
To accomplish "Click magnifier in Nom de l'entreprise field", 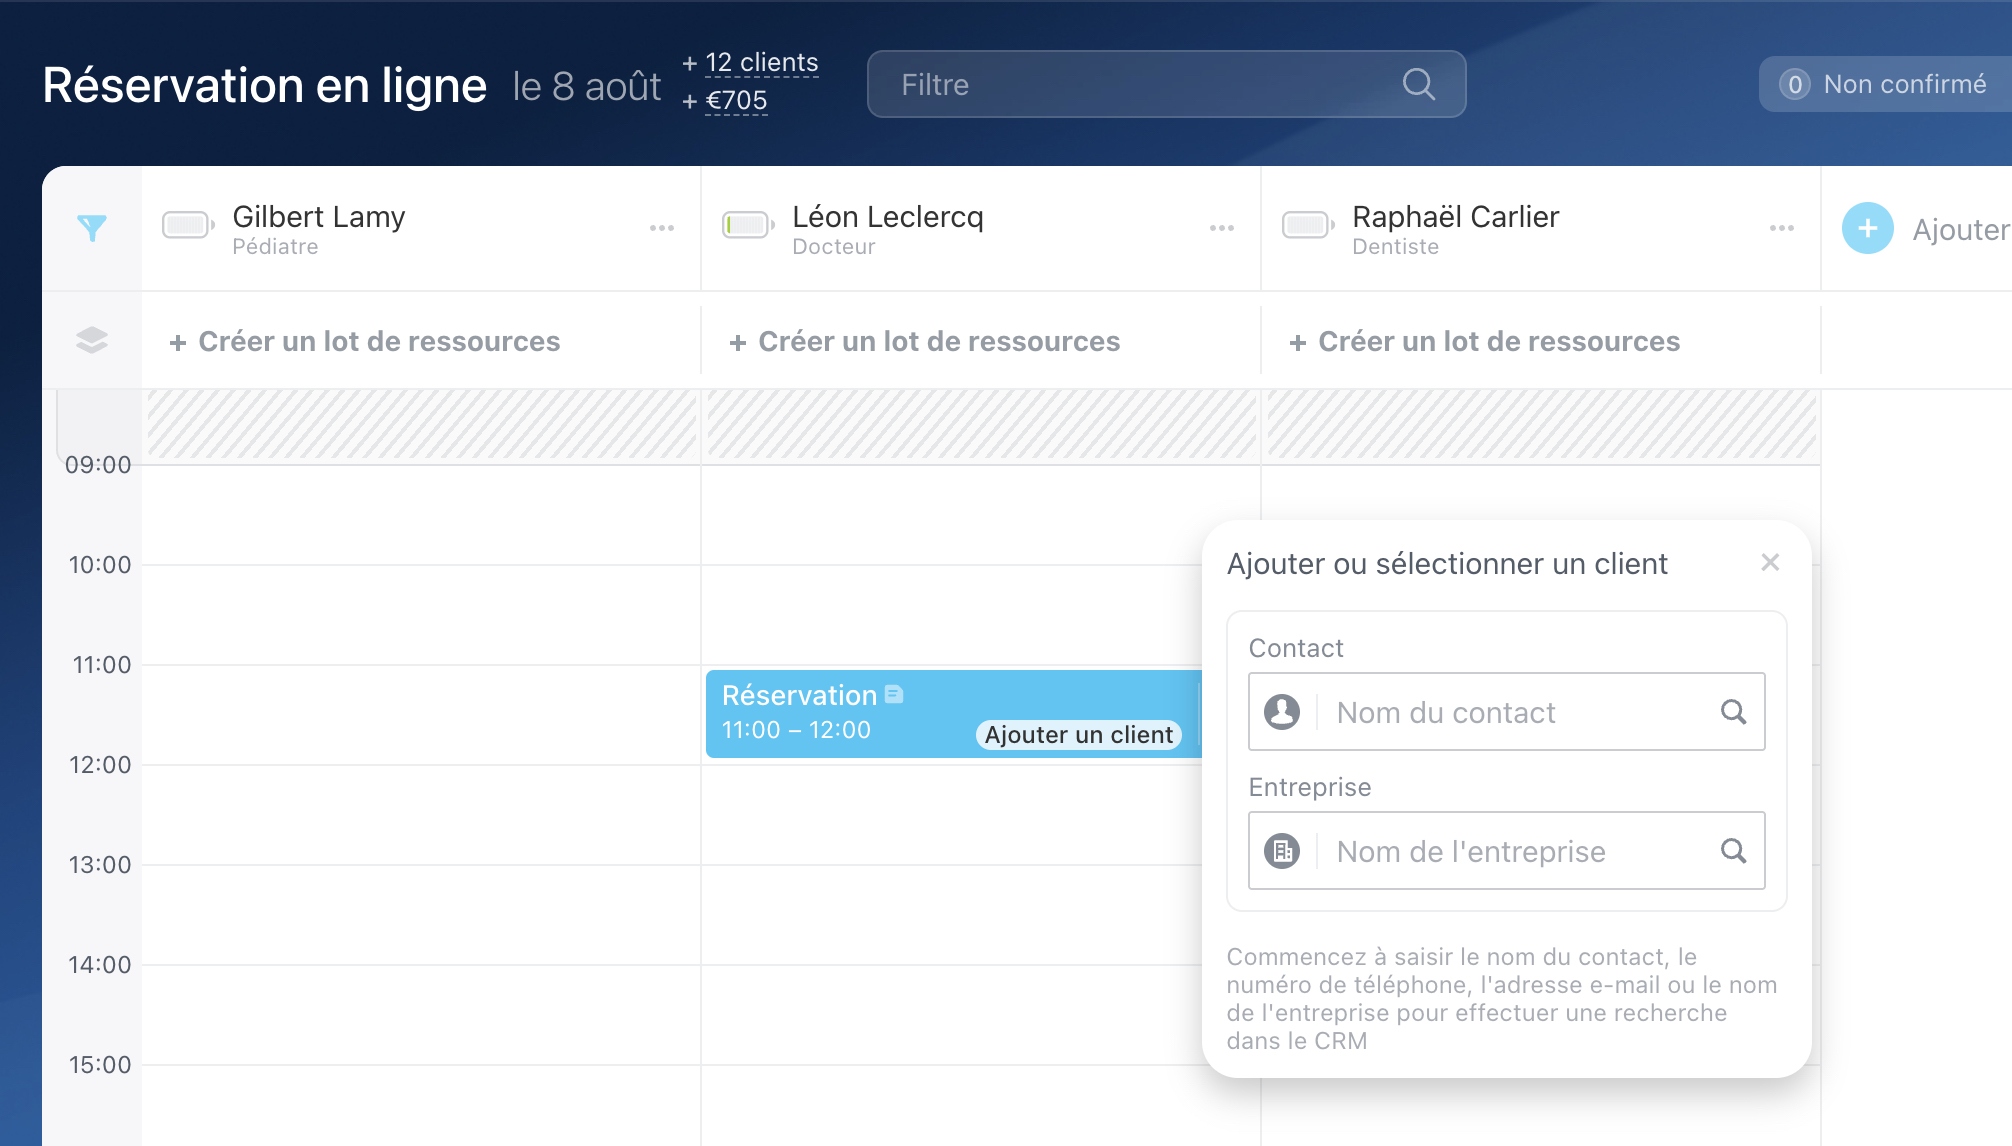I will [1733, 851].
